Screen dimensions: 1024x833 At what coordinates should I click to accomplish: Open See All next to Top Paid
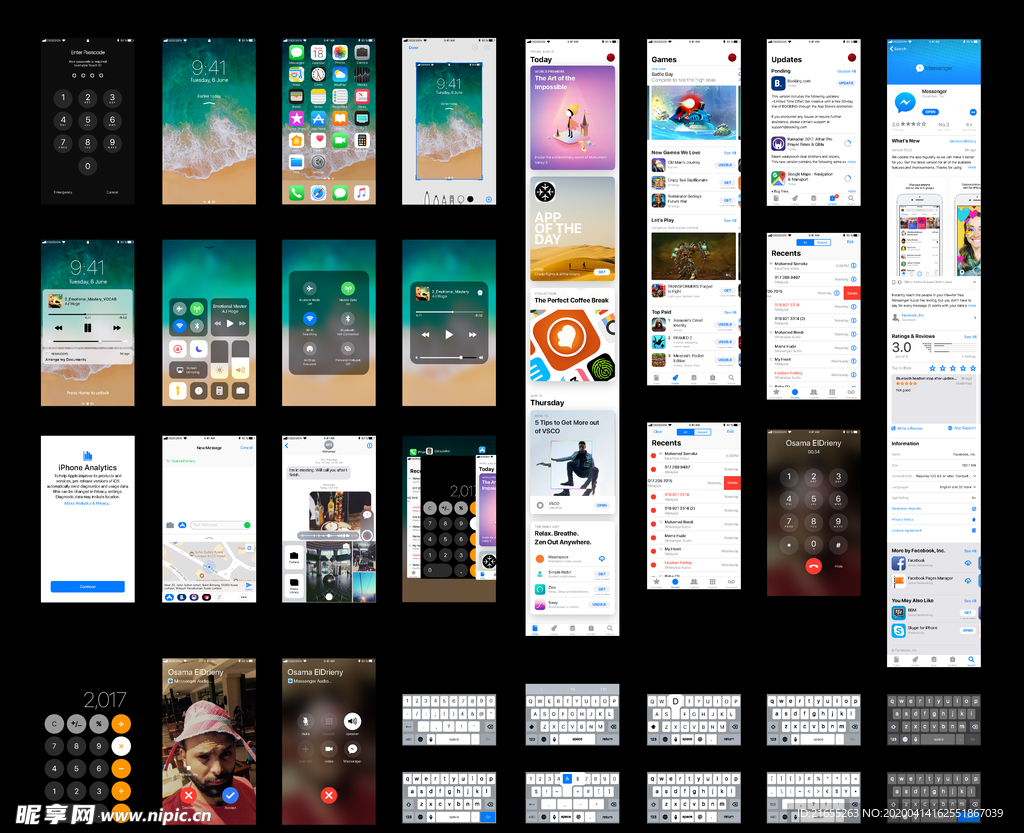tap(729, 312)
